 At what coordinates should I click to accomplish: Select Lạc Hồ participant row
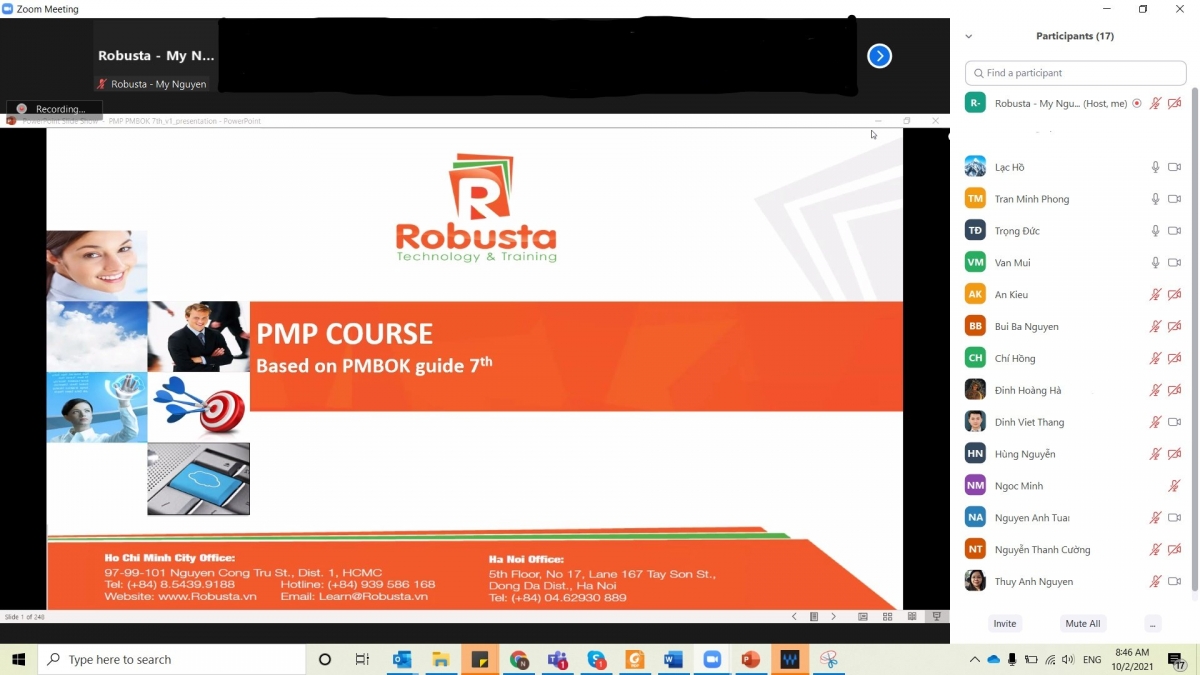[1075, 167]
